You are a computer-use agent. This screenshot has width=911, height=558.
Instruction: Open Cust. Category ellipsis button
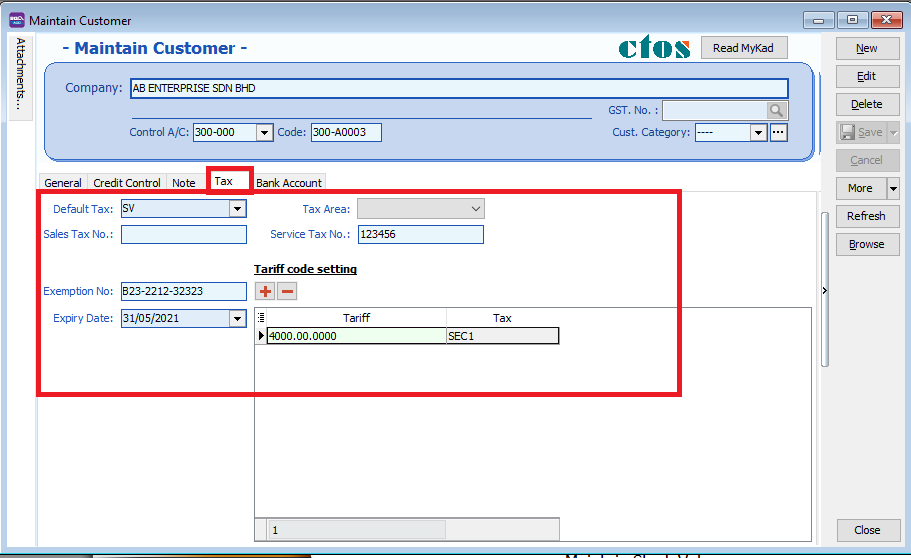point(779,132)
